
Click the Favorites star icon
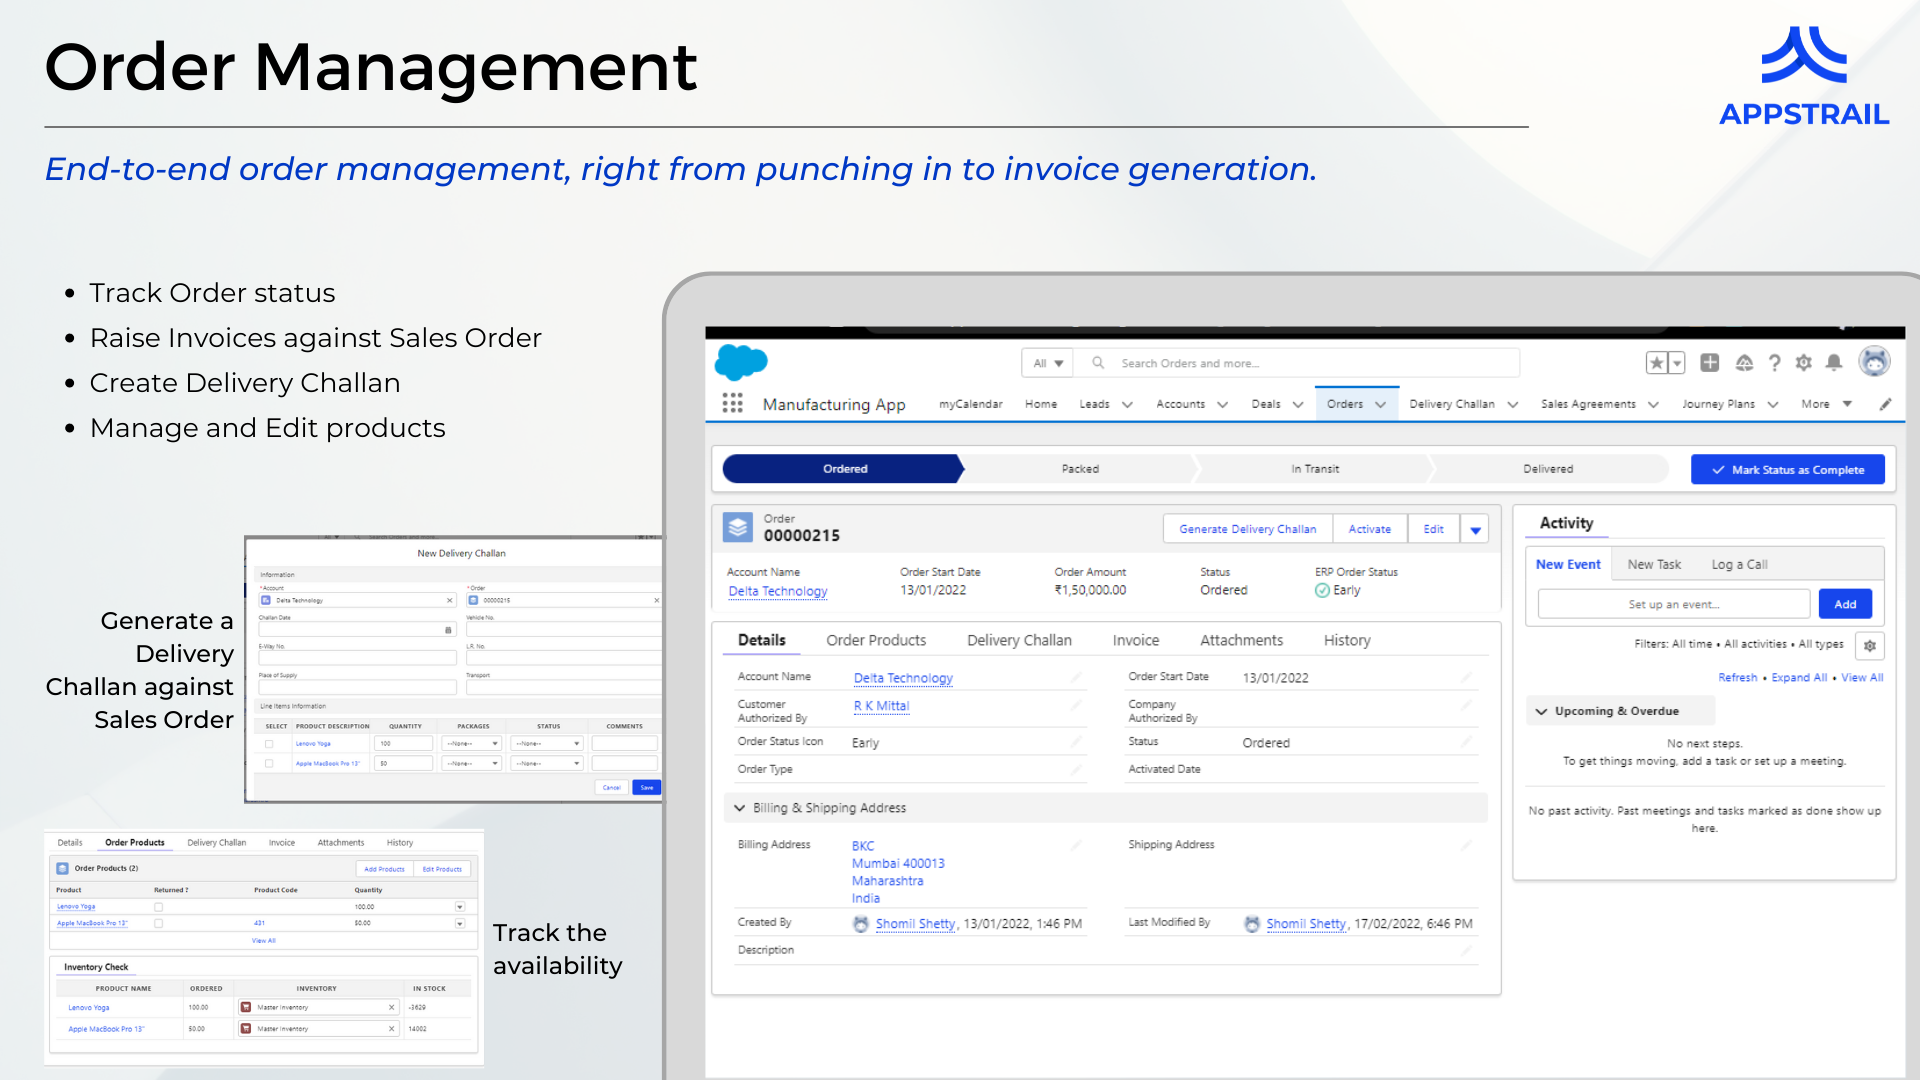[1657, 363]
